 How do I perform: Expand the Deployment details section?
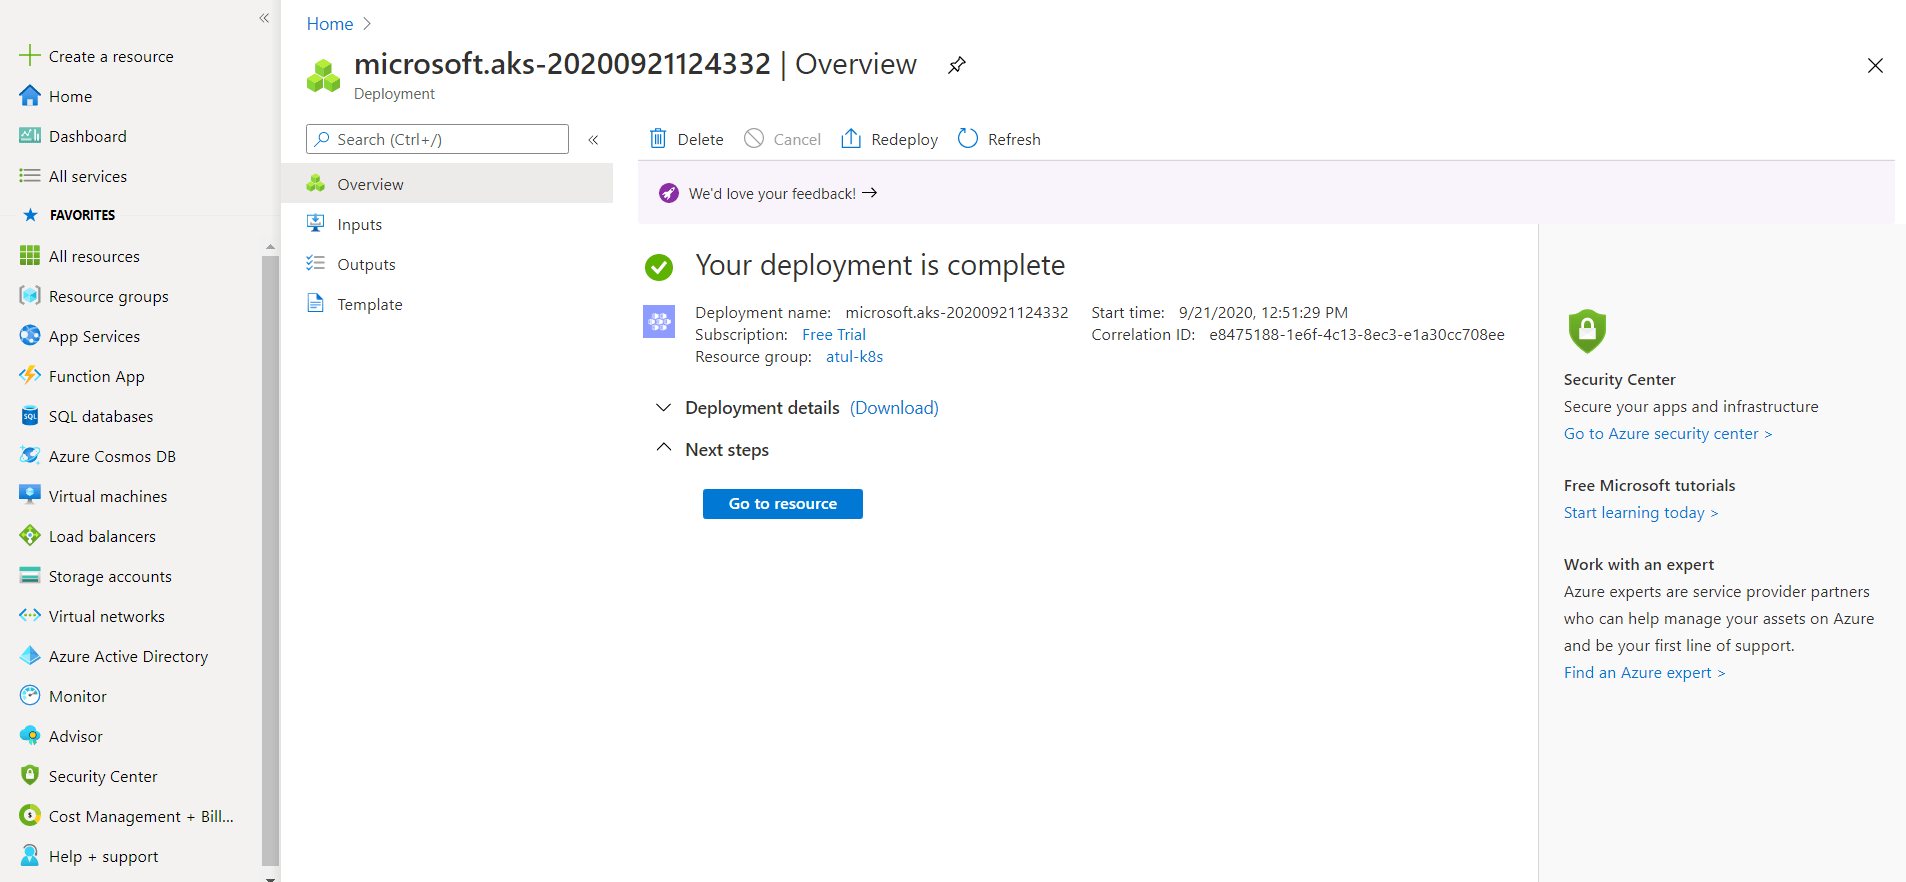pos(663,408)
